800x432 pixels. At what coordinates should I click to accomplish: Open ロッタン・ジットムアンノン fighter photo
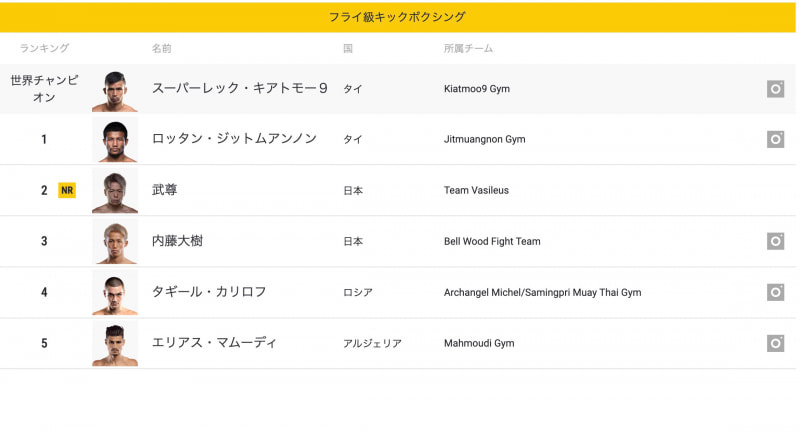point(115,140)
